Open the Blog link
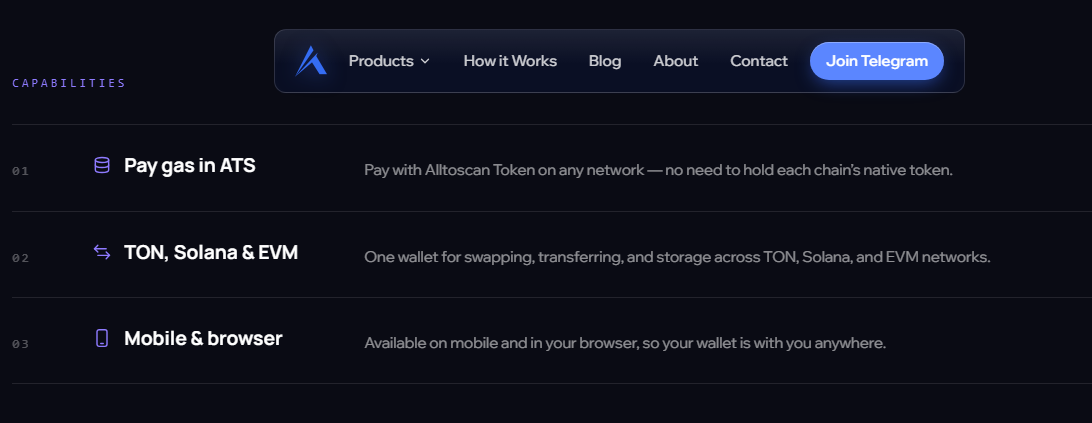 (x=604, y=61)
